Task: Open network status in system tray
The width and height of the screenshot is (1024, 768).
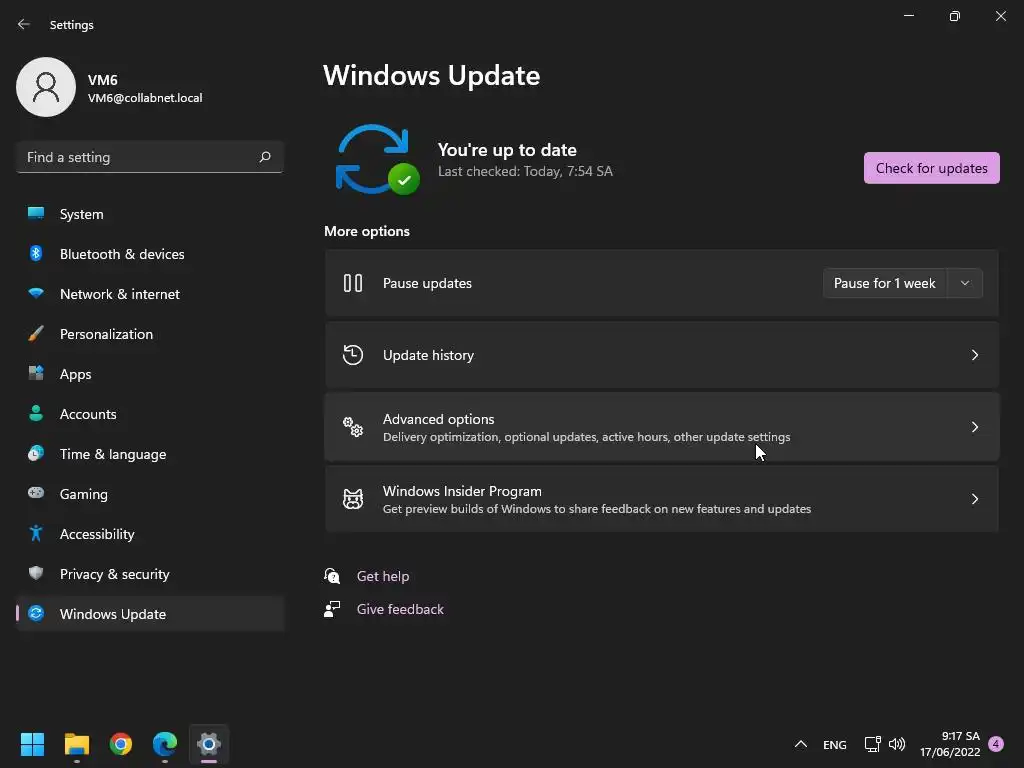Action: click(872, 744)
